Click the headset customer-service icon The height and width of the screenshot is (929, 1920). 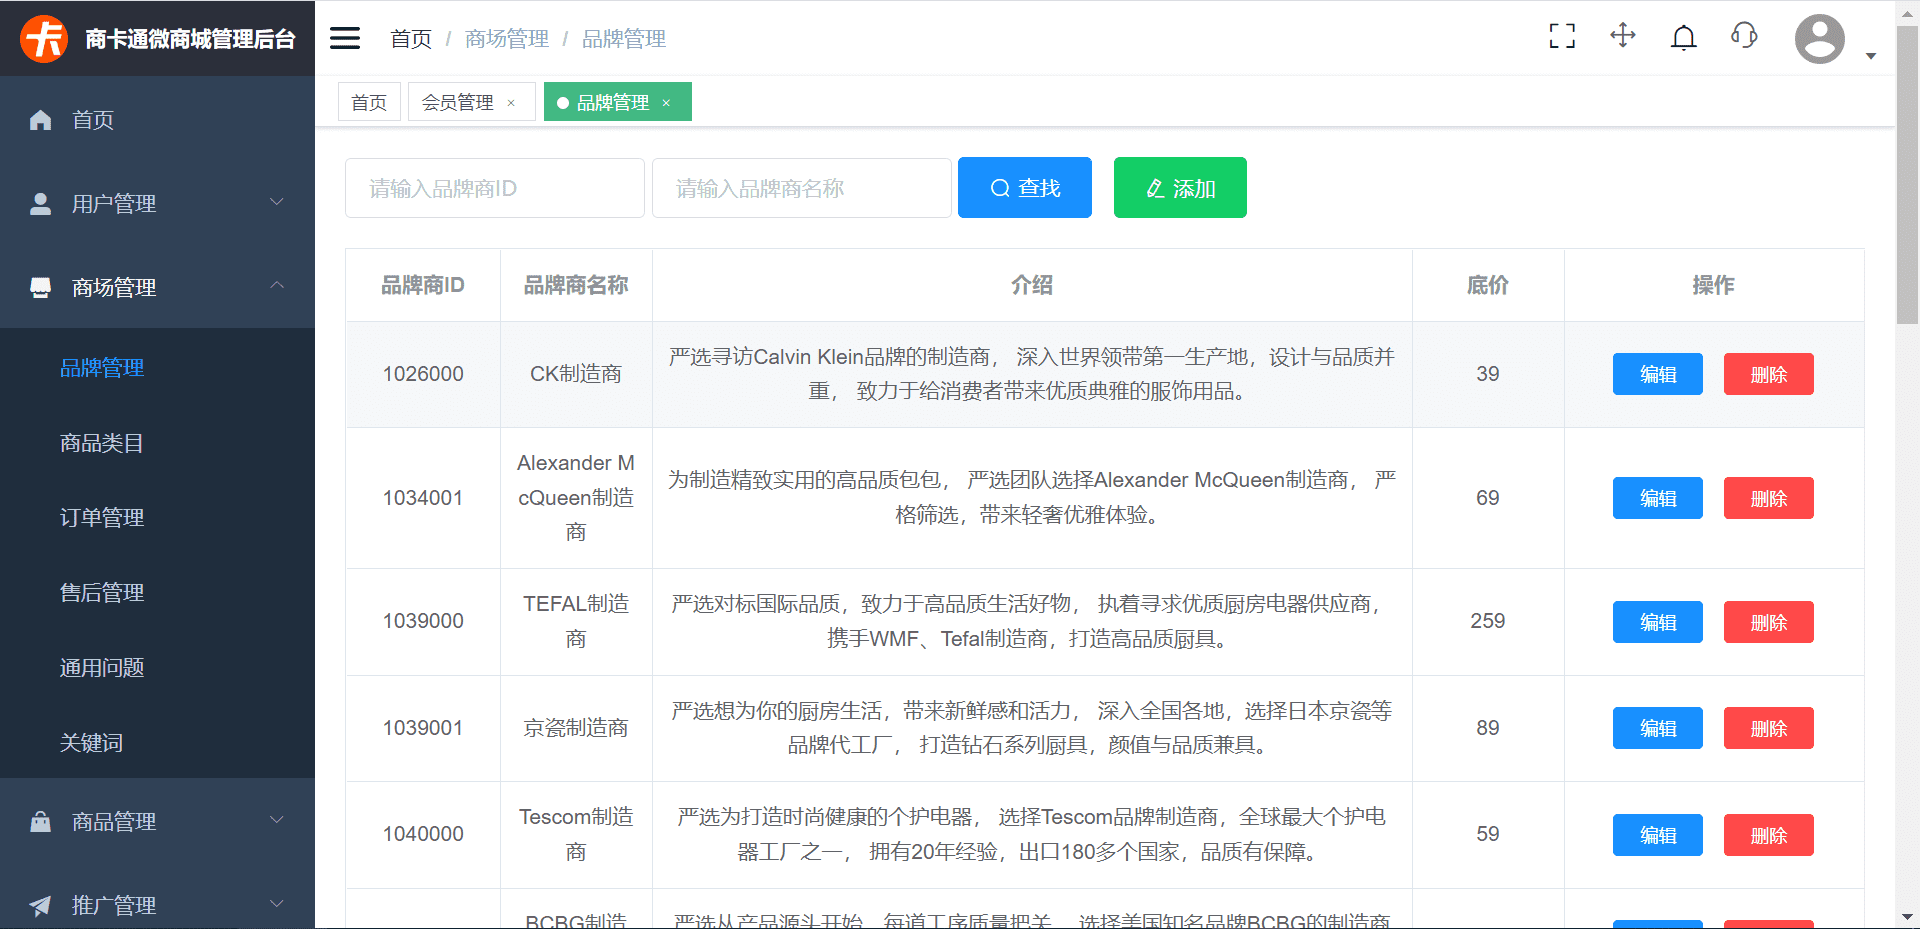pos(1744,36)
